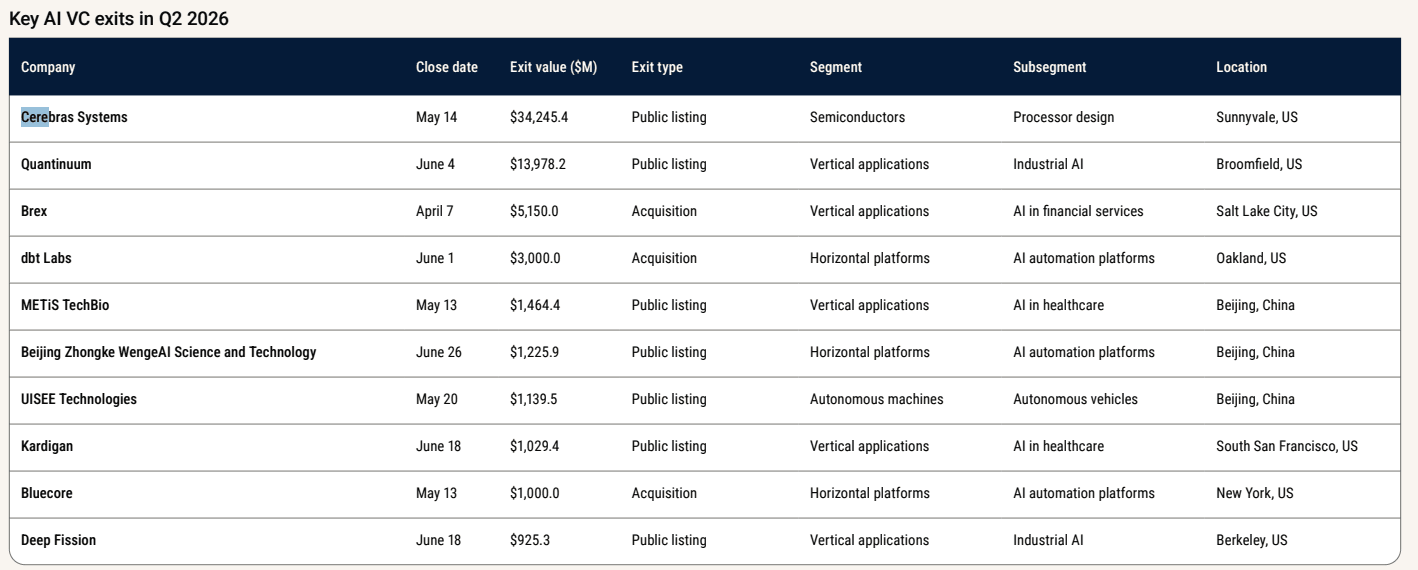Click Public listing in Cerebras Systems row
Image resolution: width=1418 pixels, height=570 pixels.
(669, 117)
